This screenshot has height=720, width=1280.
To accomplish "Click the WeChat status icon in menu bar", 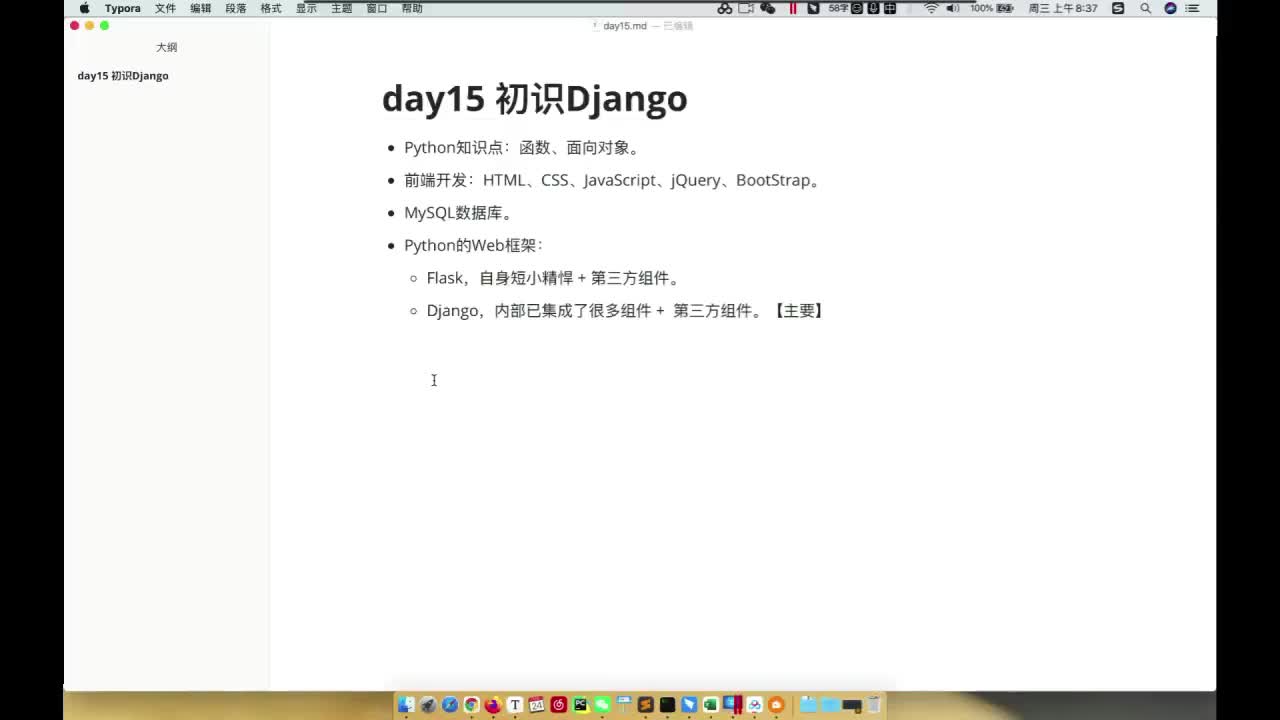I will 767,8.
